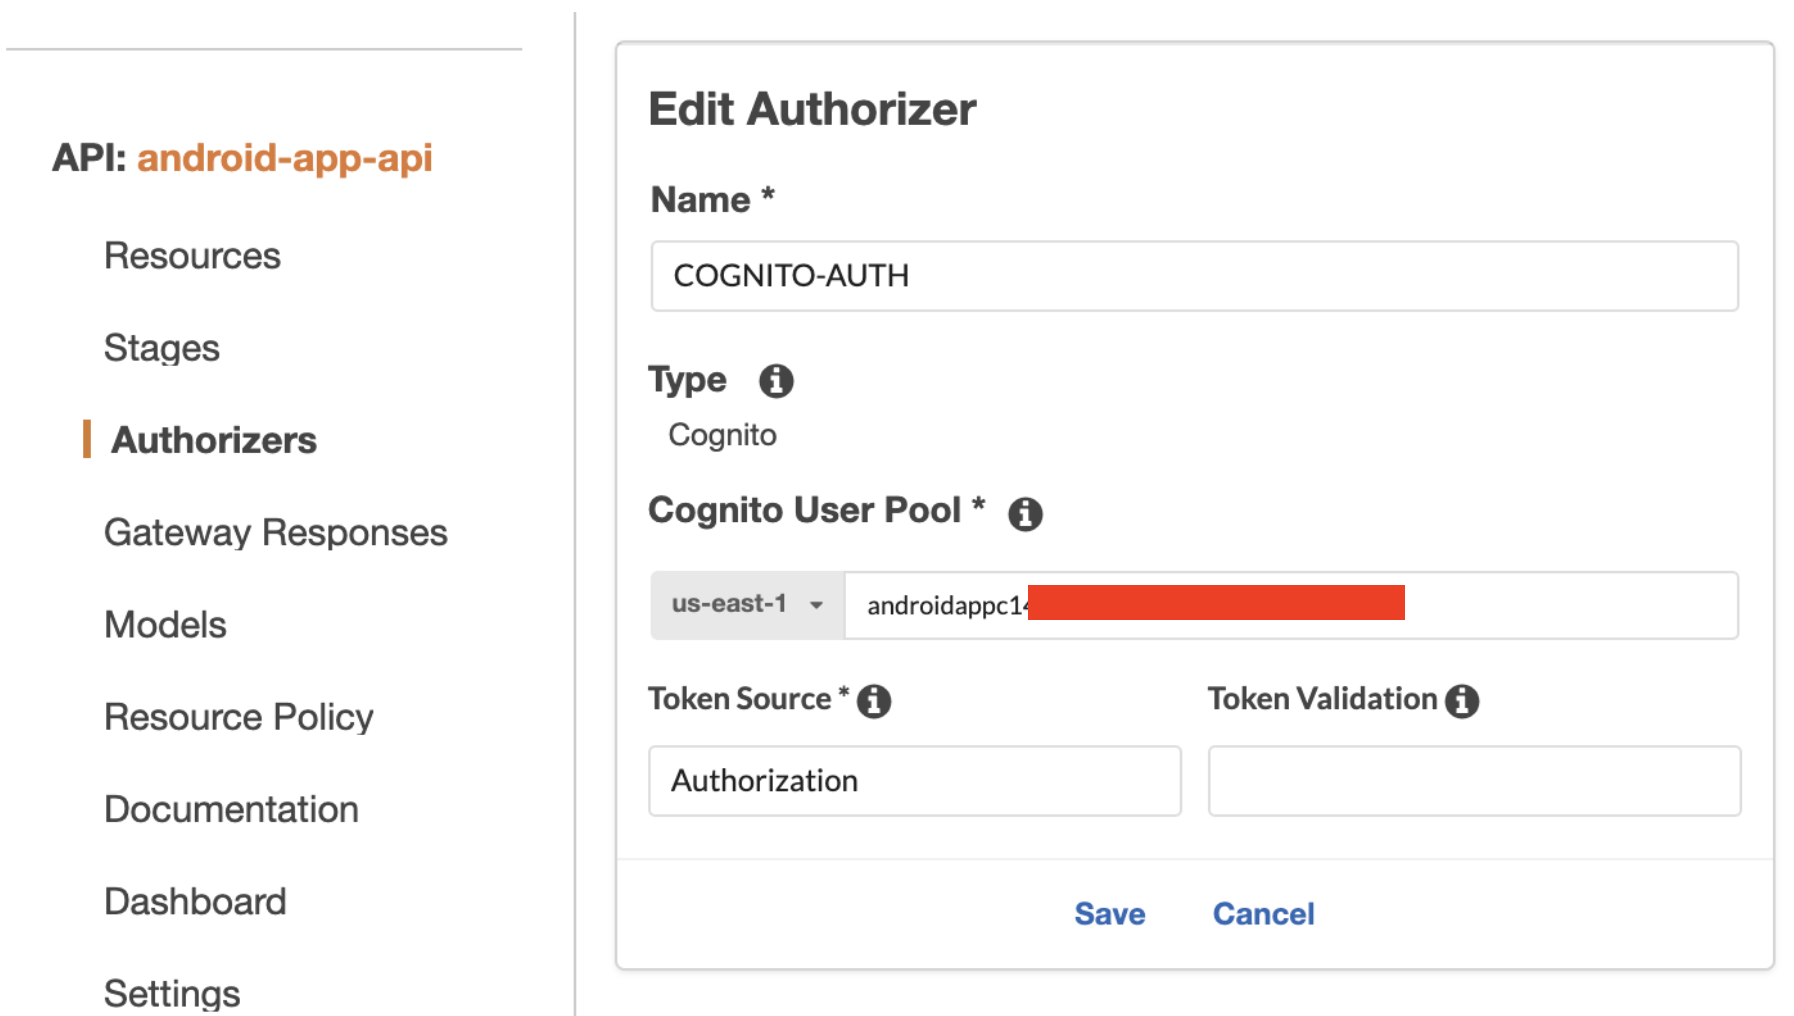Save the authorizer changes

[1110, 914]
